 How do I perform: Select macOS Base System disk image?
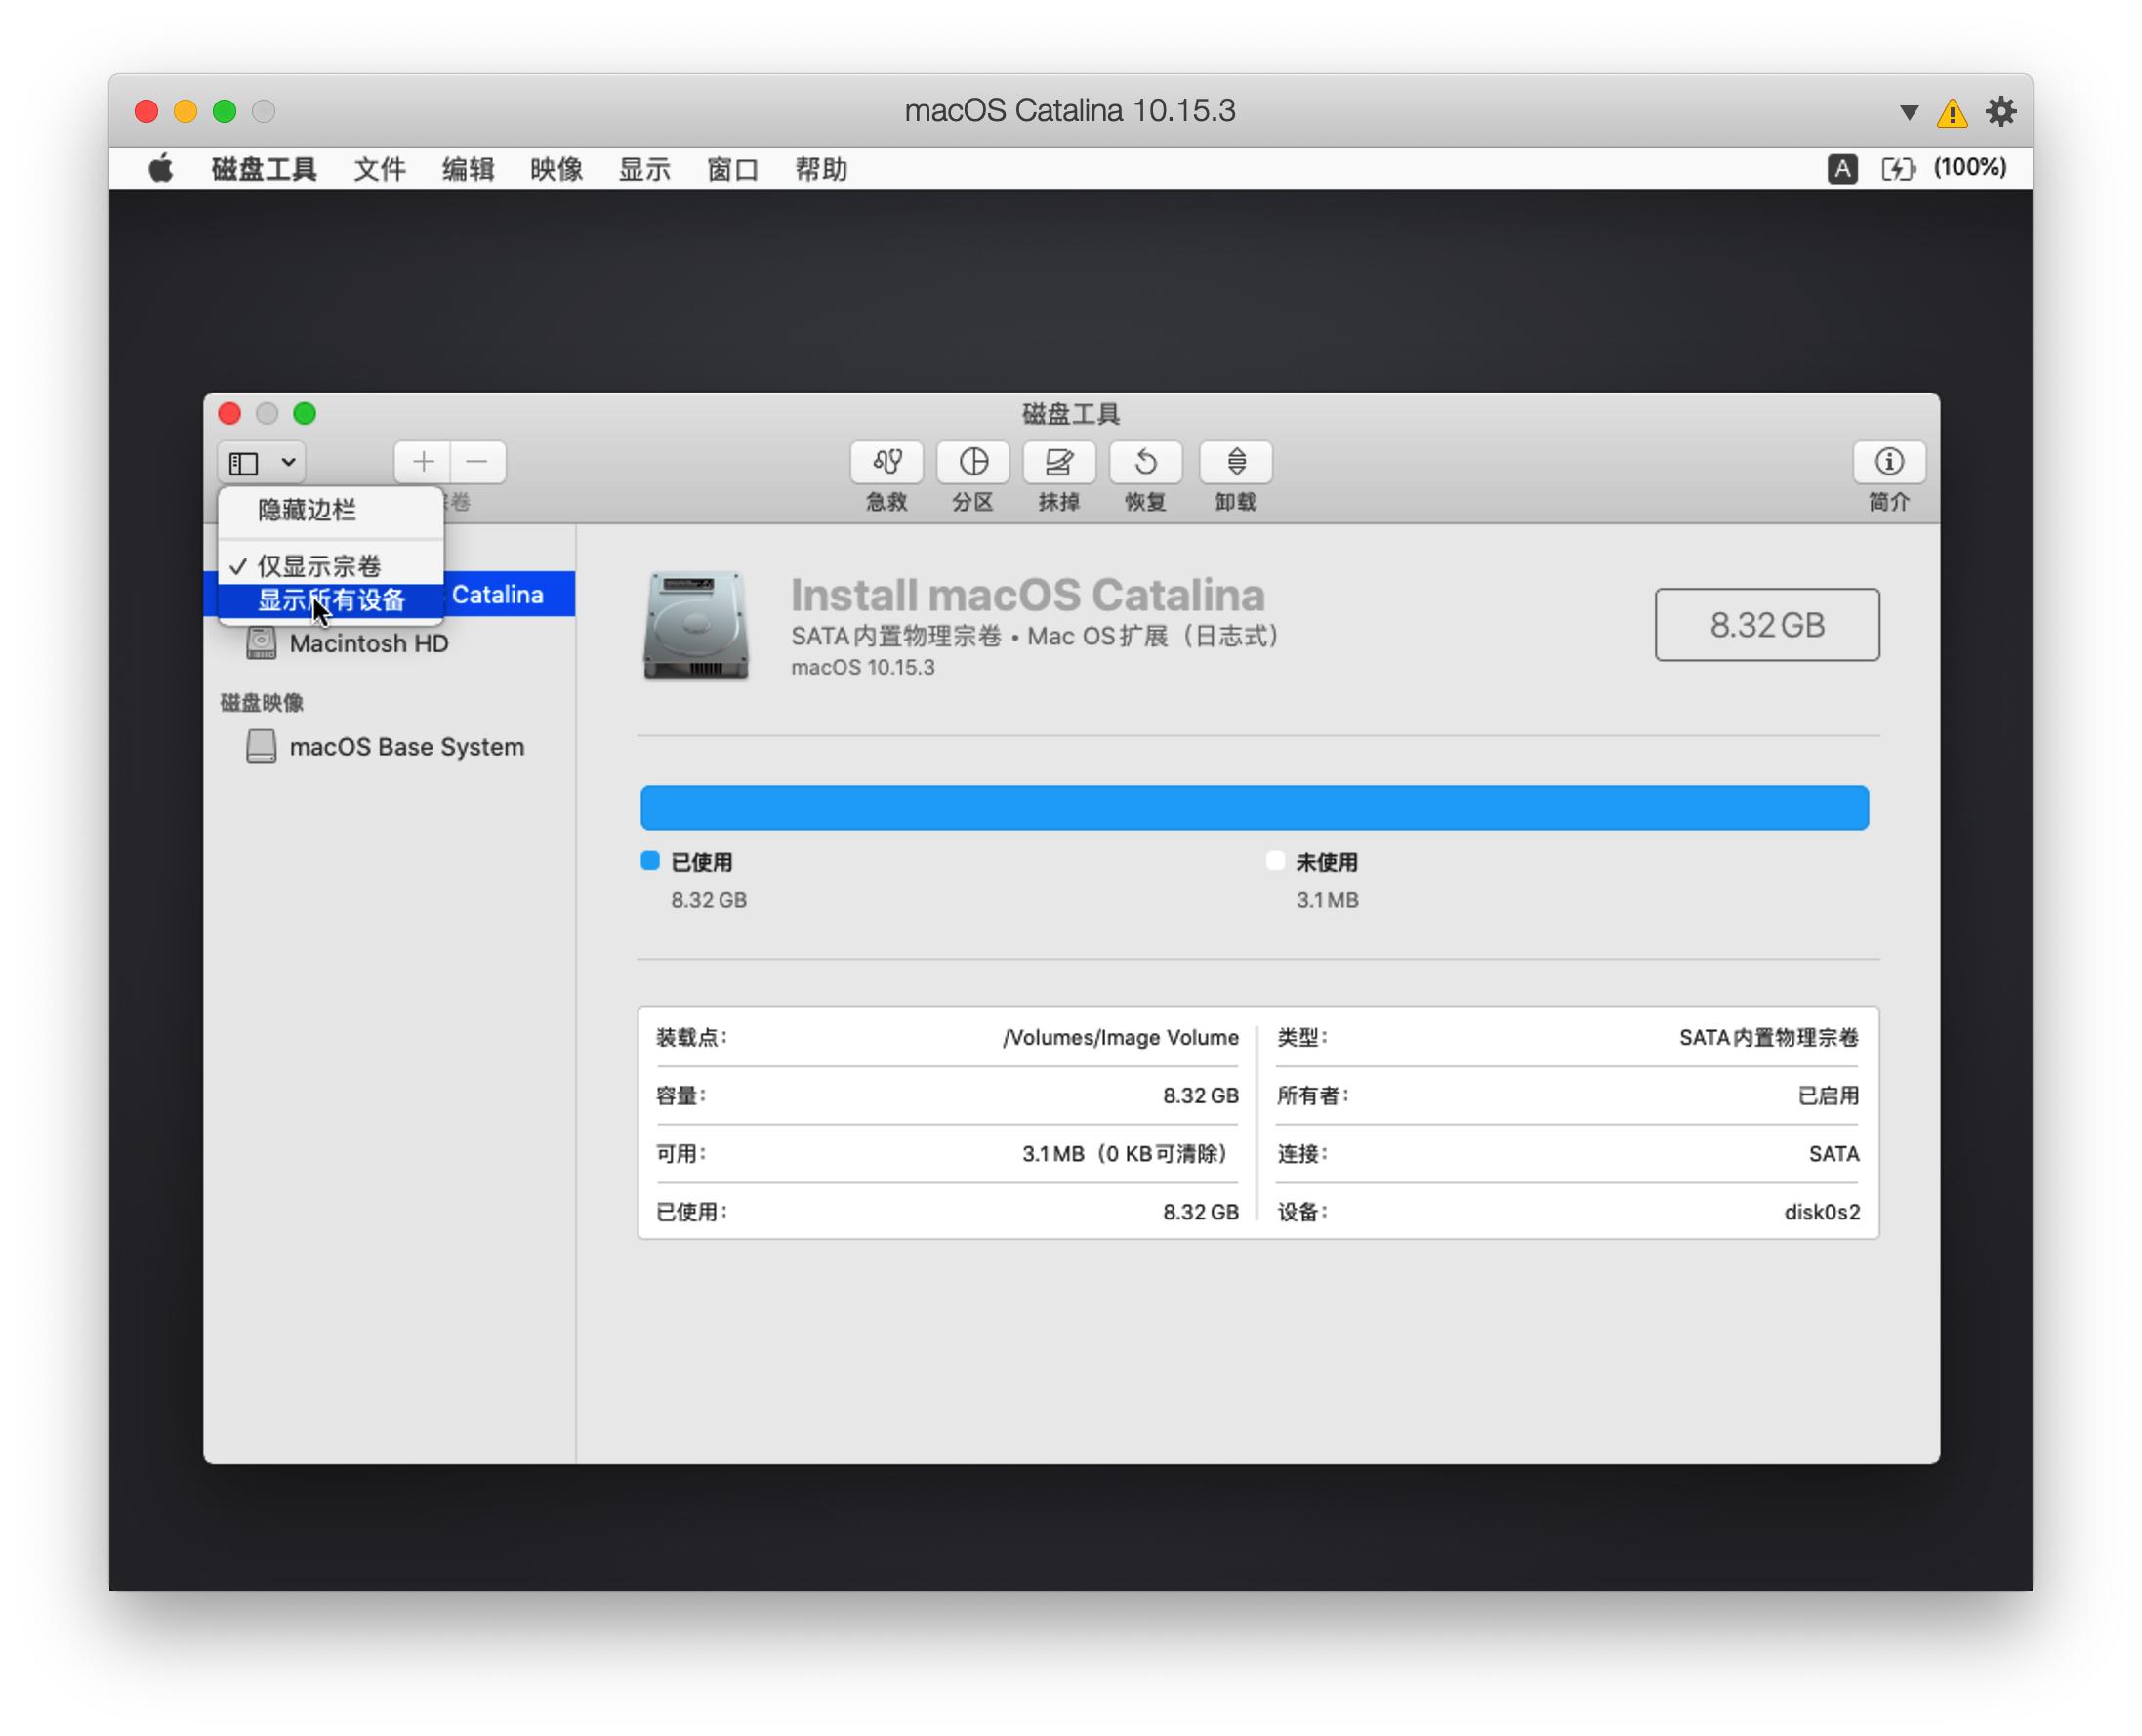[406, 747]
